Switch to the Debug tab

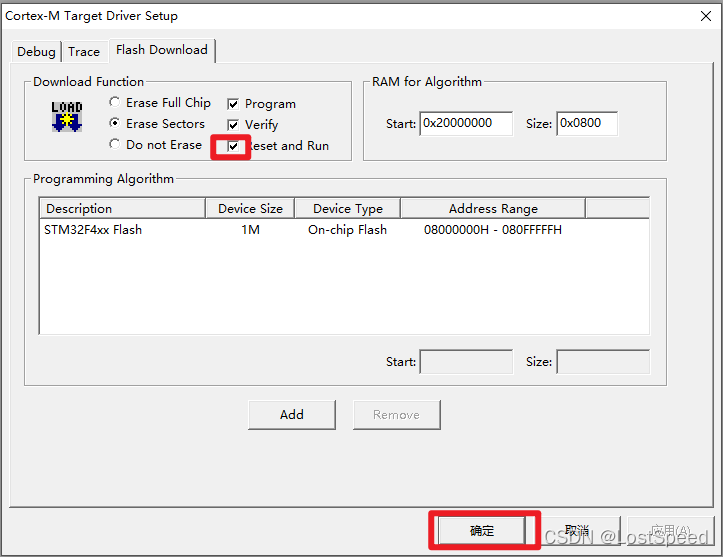(36, 52)
